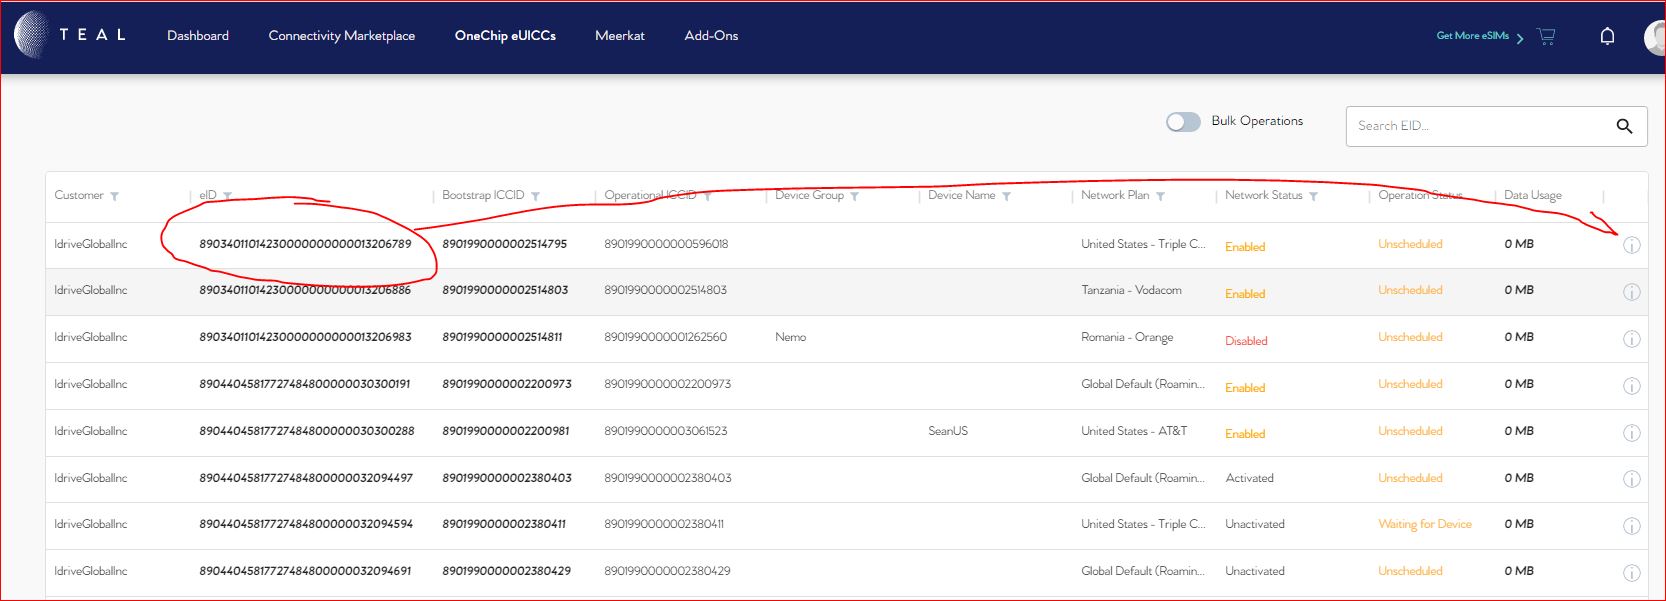
Task: Click Waiting for Device status
Action: 1424,524
